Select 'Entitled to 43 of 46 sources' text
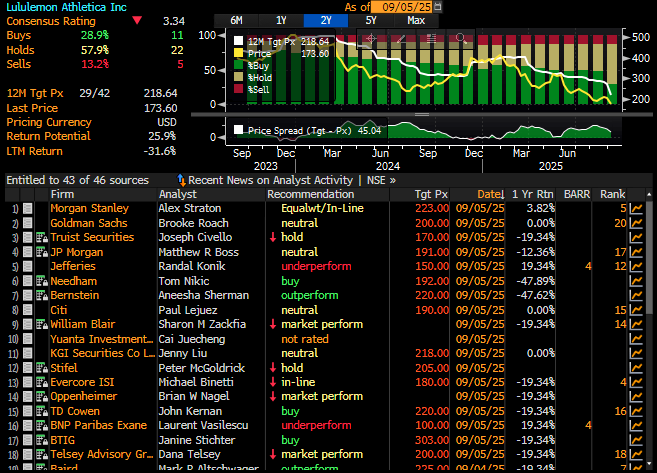 (x=78, y=180)
